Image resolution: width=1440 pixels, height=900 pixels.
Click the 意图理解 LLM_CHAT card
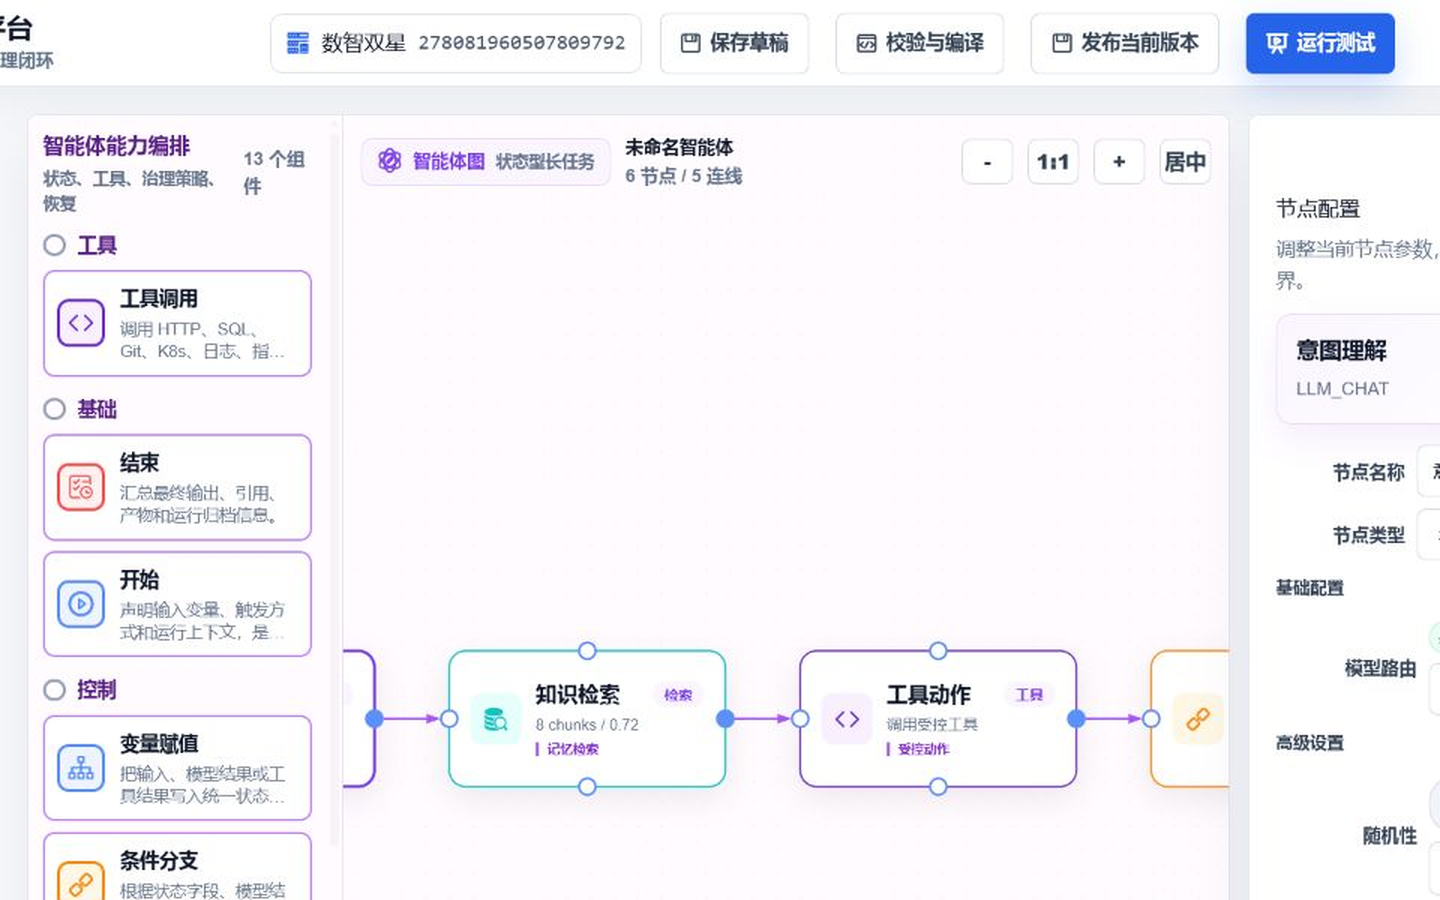[1358, 368]
